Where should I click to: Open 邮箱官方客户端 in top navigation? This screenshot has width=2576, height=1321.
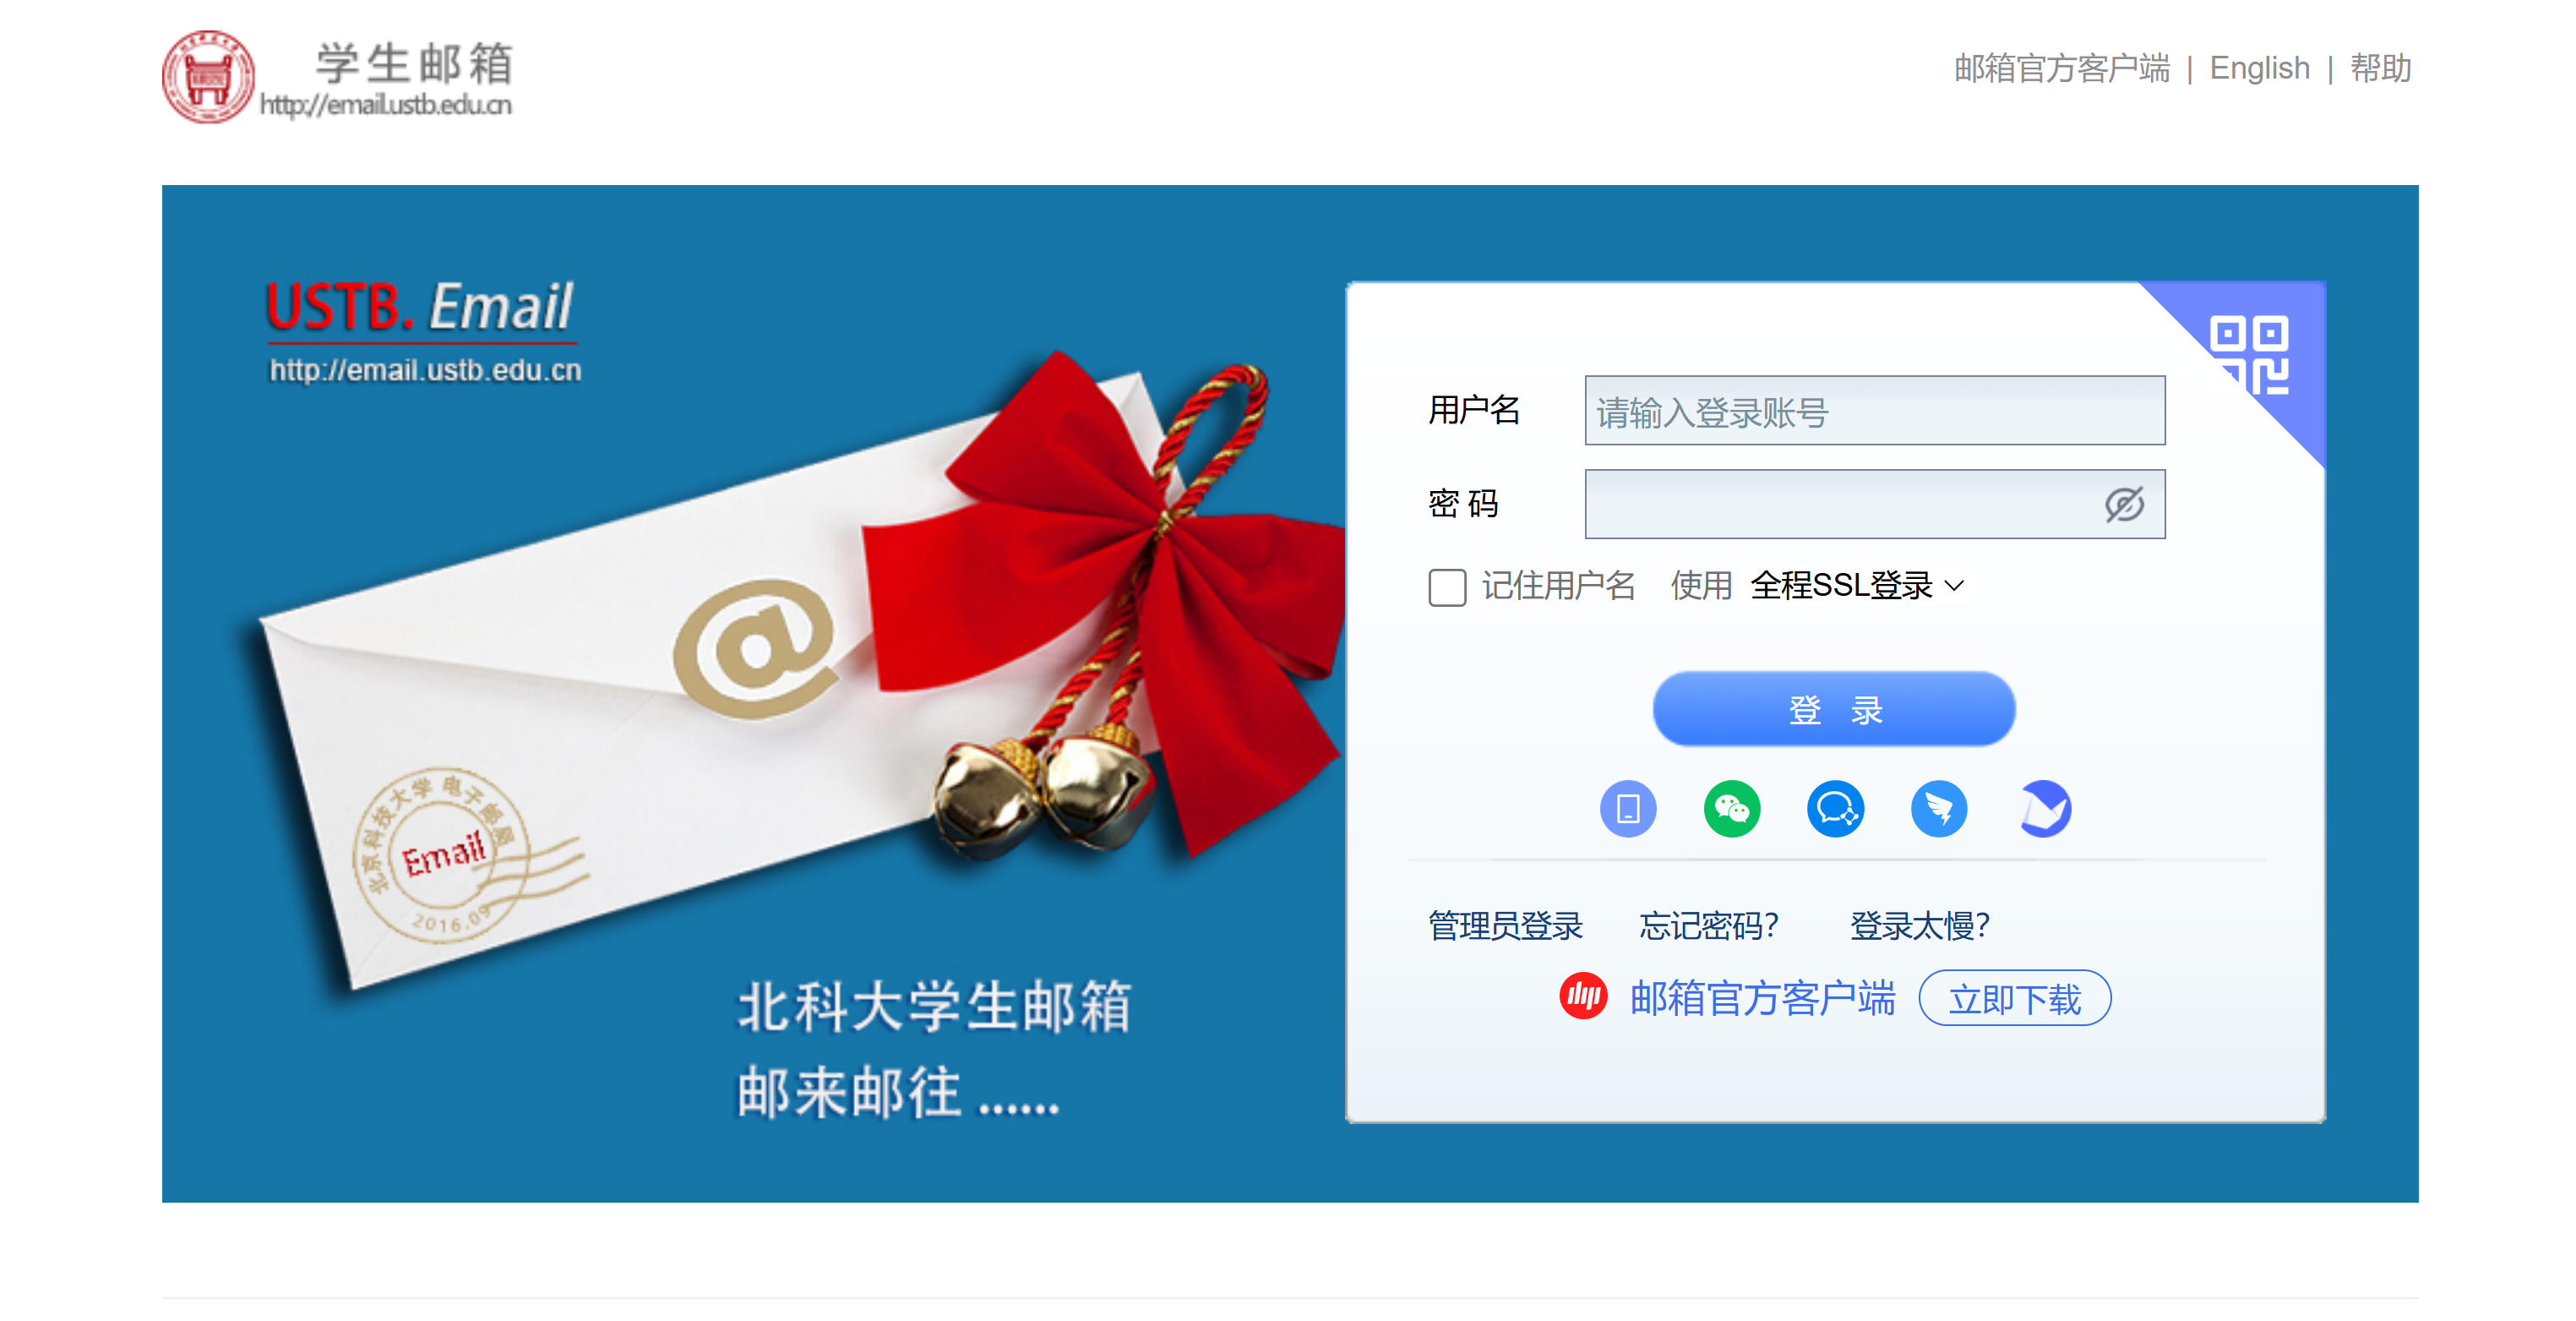pos(2062,68)
